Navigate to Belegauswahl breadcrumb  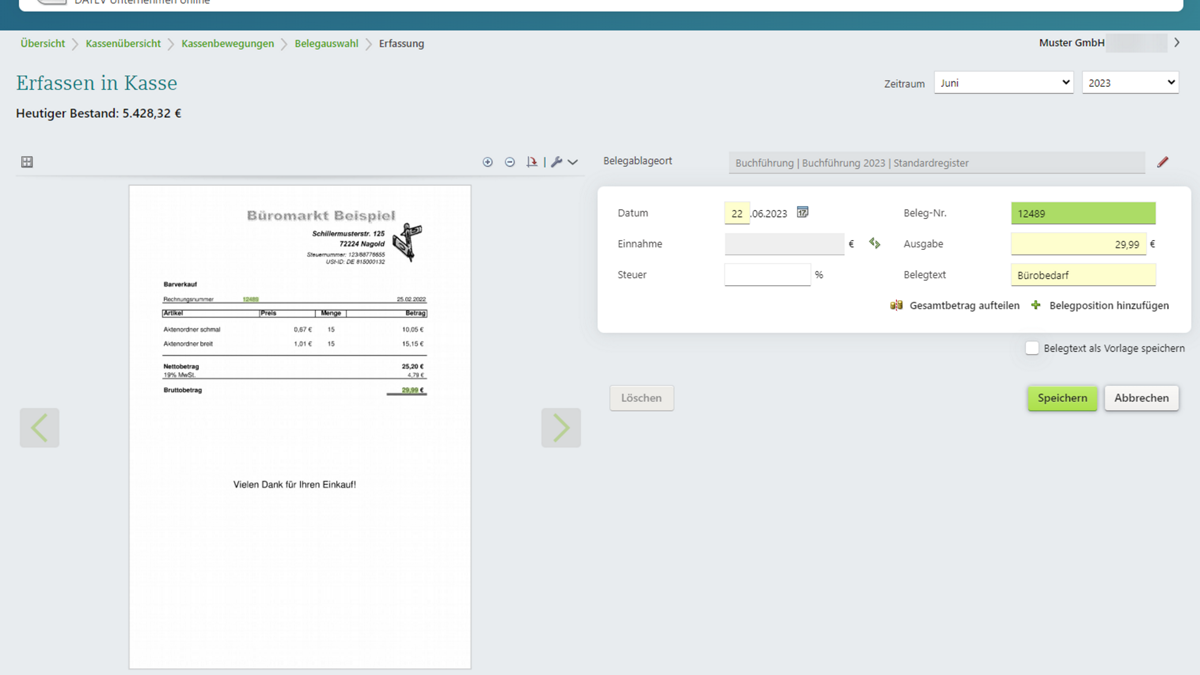pyautogui.click(x=326, y=44)
